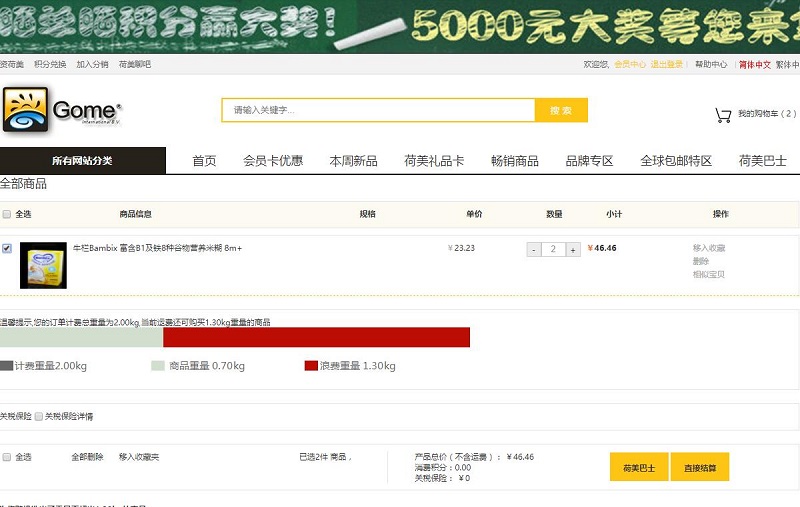Image resolution: width=800 pixels, height=507 pixels.
Task: Switch language to 简体中文
Action: click(x=755, y=65)
